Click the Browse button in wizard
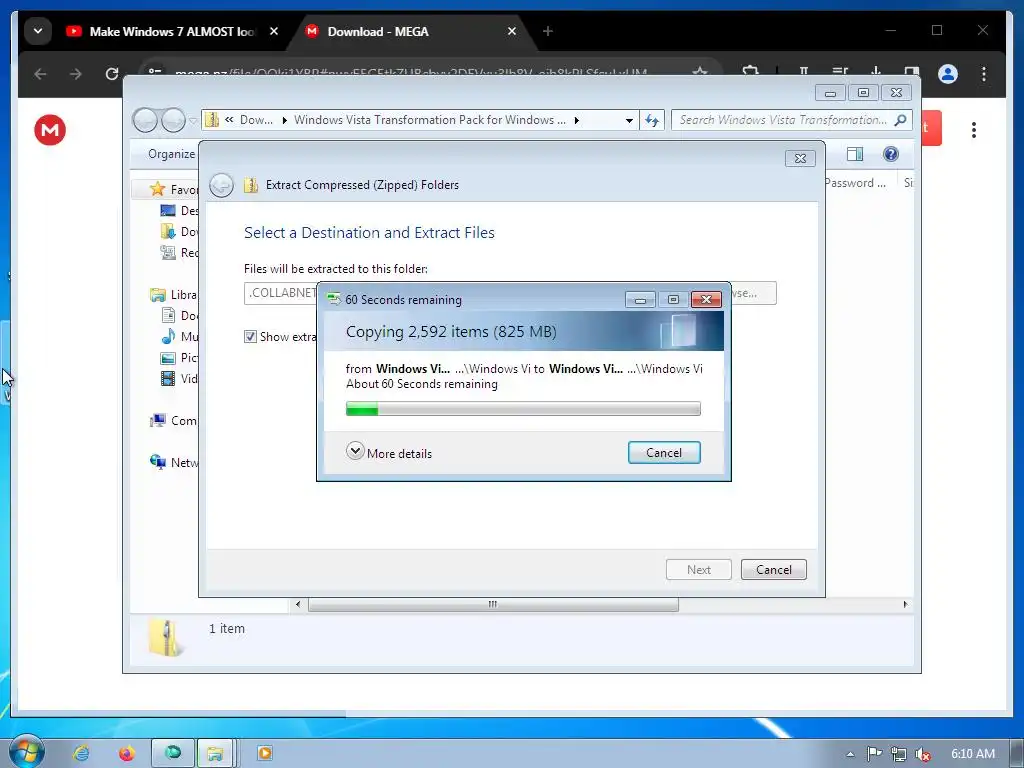1024x768 pixels. pos(754,293)
